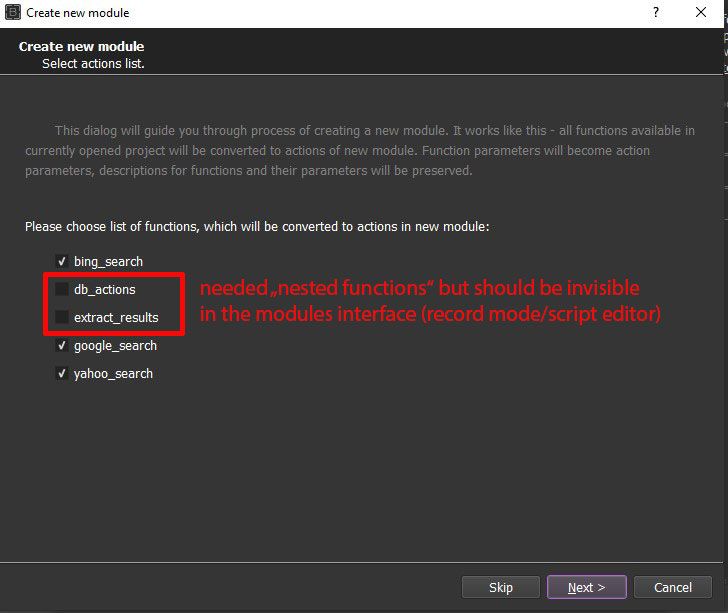Tick the extract_results checkbox
This screenshot has width=728, height=613.
point(62,317)
